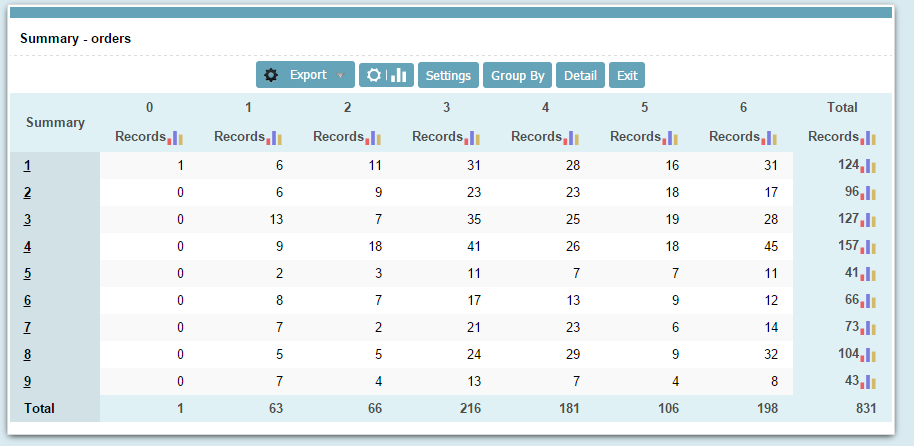This screenshot has width=914, height=446.
Task: Click summary row link 8
Action: click(x=27, y=354)
